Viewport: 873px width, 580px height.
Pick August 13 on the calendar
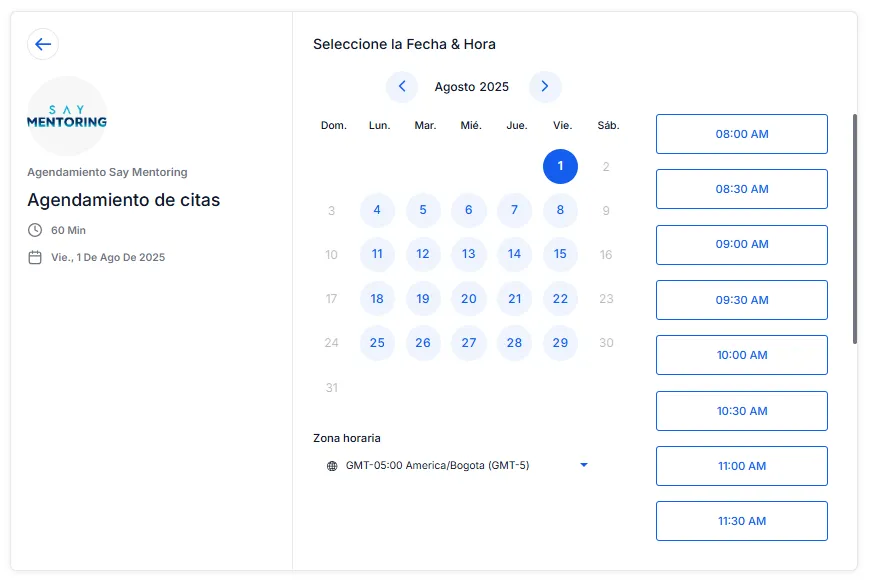469,254
